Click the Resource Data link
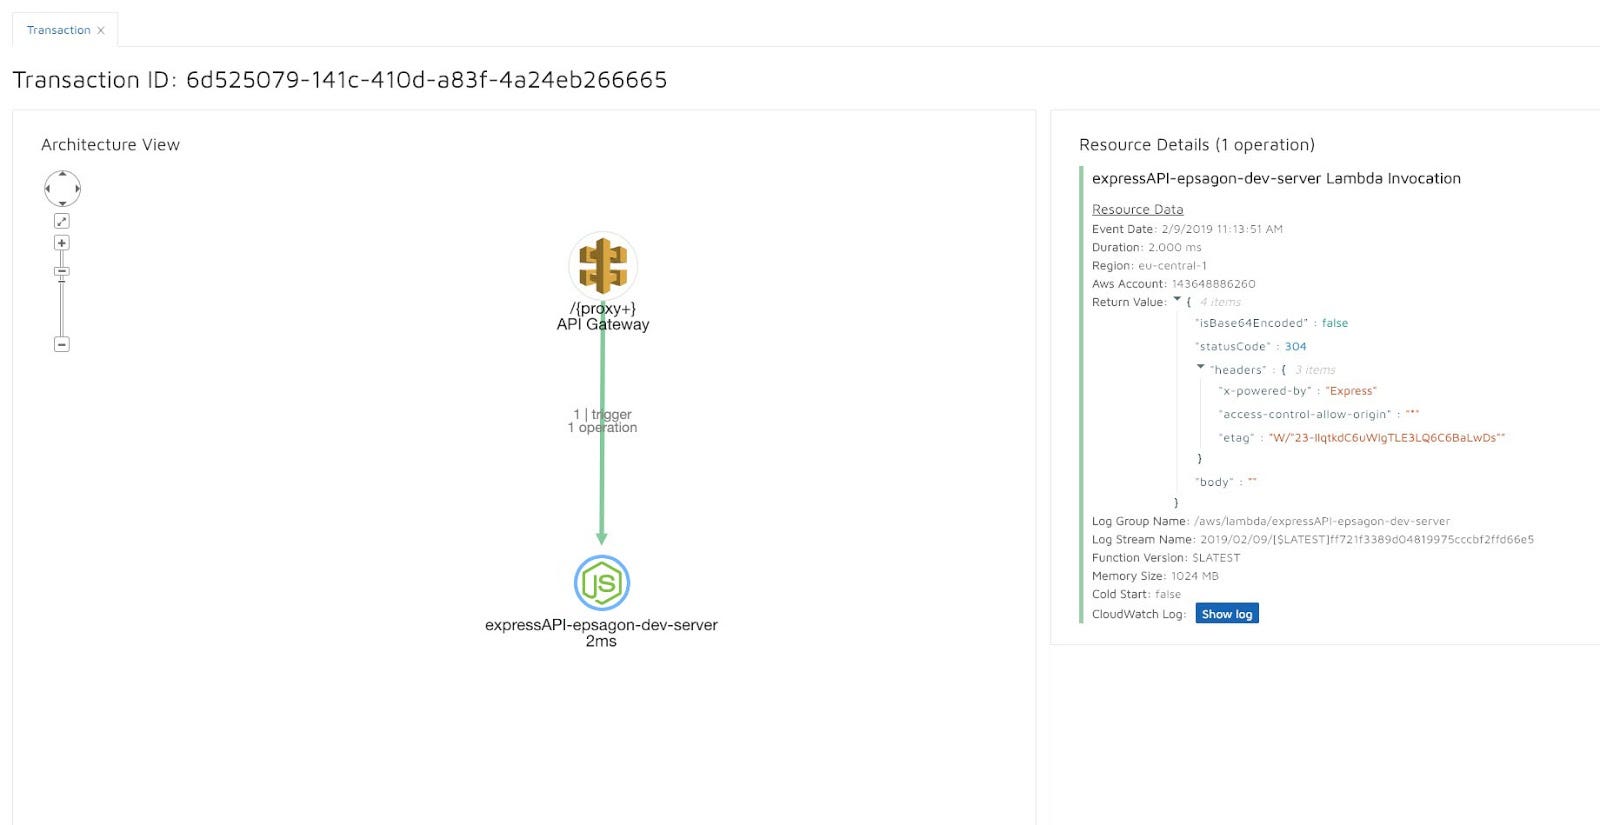This screenshot has height=825, width=1600. click(x=1137, y=209)
